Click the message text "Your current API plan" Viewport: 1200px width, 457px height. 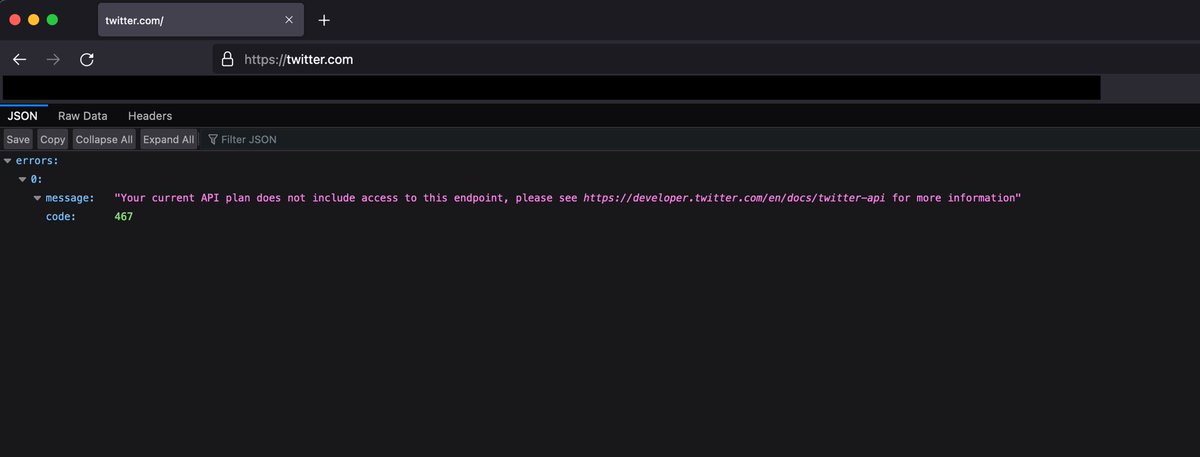click(185, 198)
